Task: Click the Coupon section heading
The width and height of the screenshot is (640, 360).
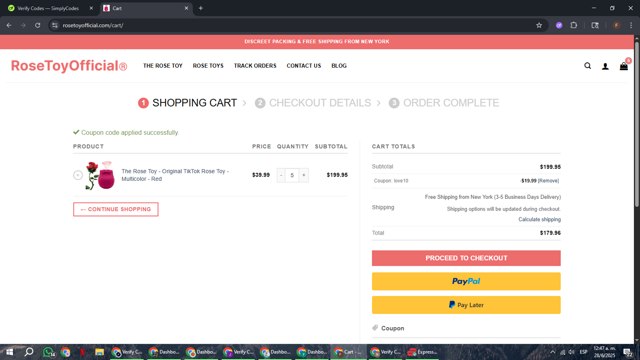Action: pos(392,328)
